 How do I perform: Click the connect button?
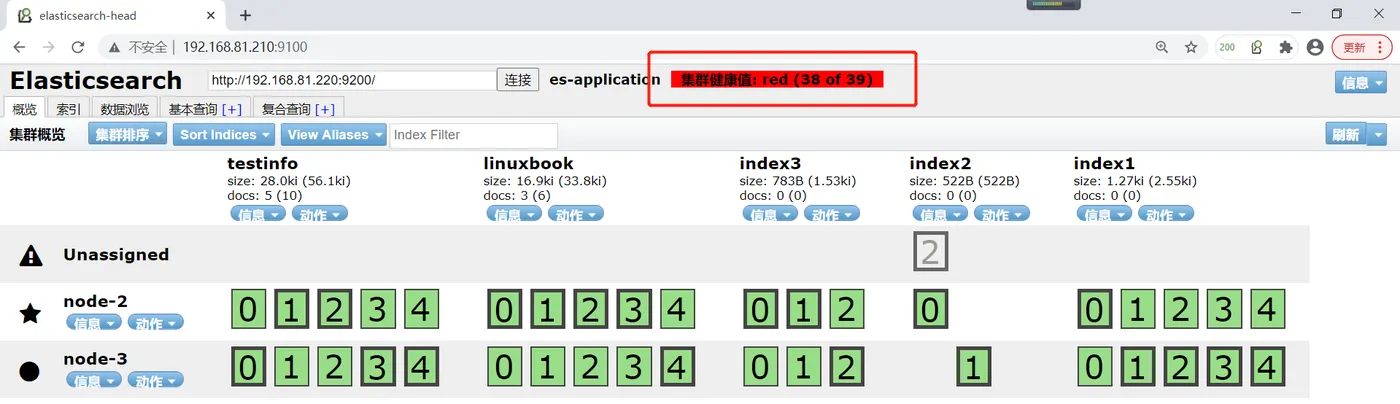[x=518, y=80]
